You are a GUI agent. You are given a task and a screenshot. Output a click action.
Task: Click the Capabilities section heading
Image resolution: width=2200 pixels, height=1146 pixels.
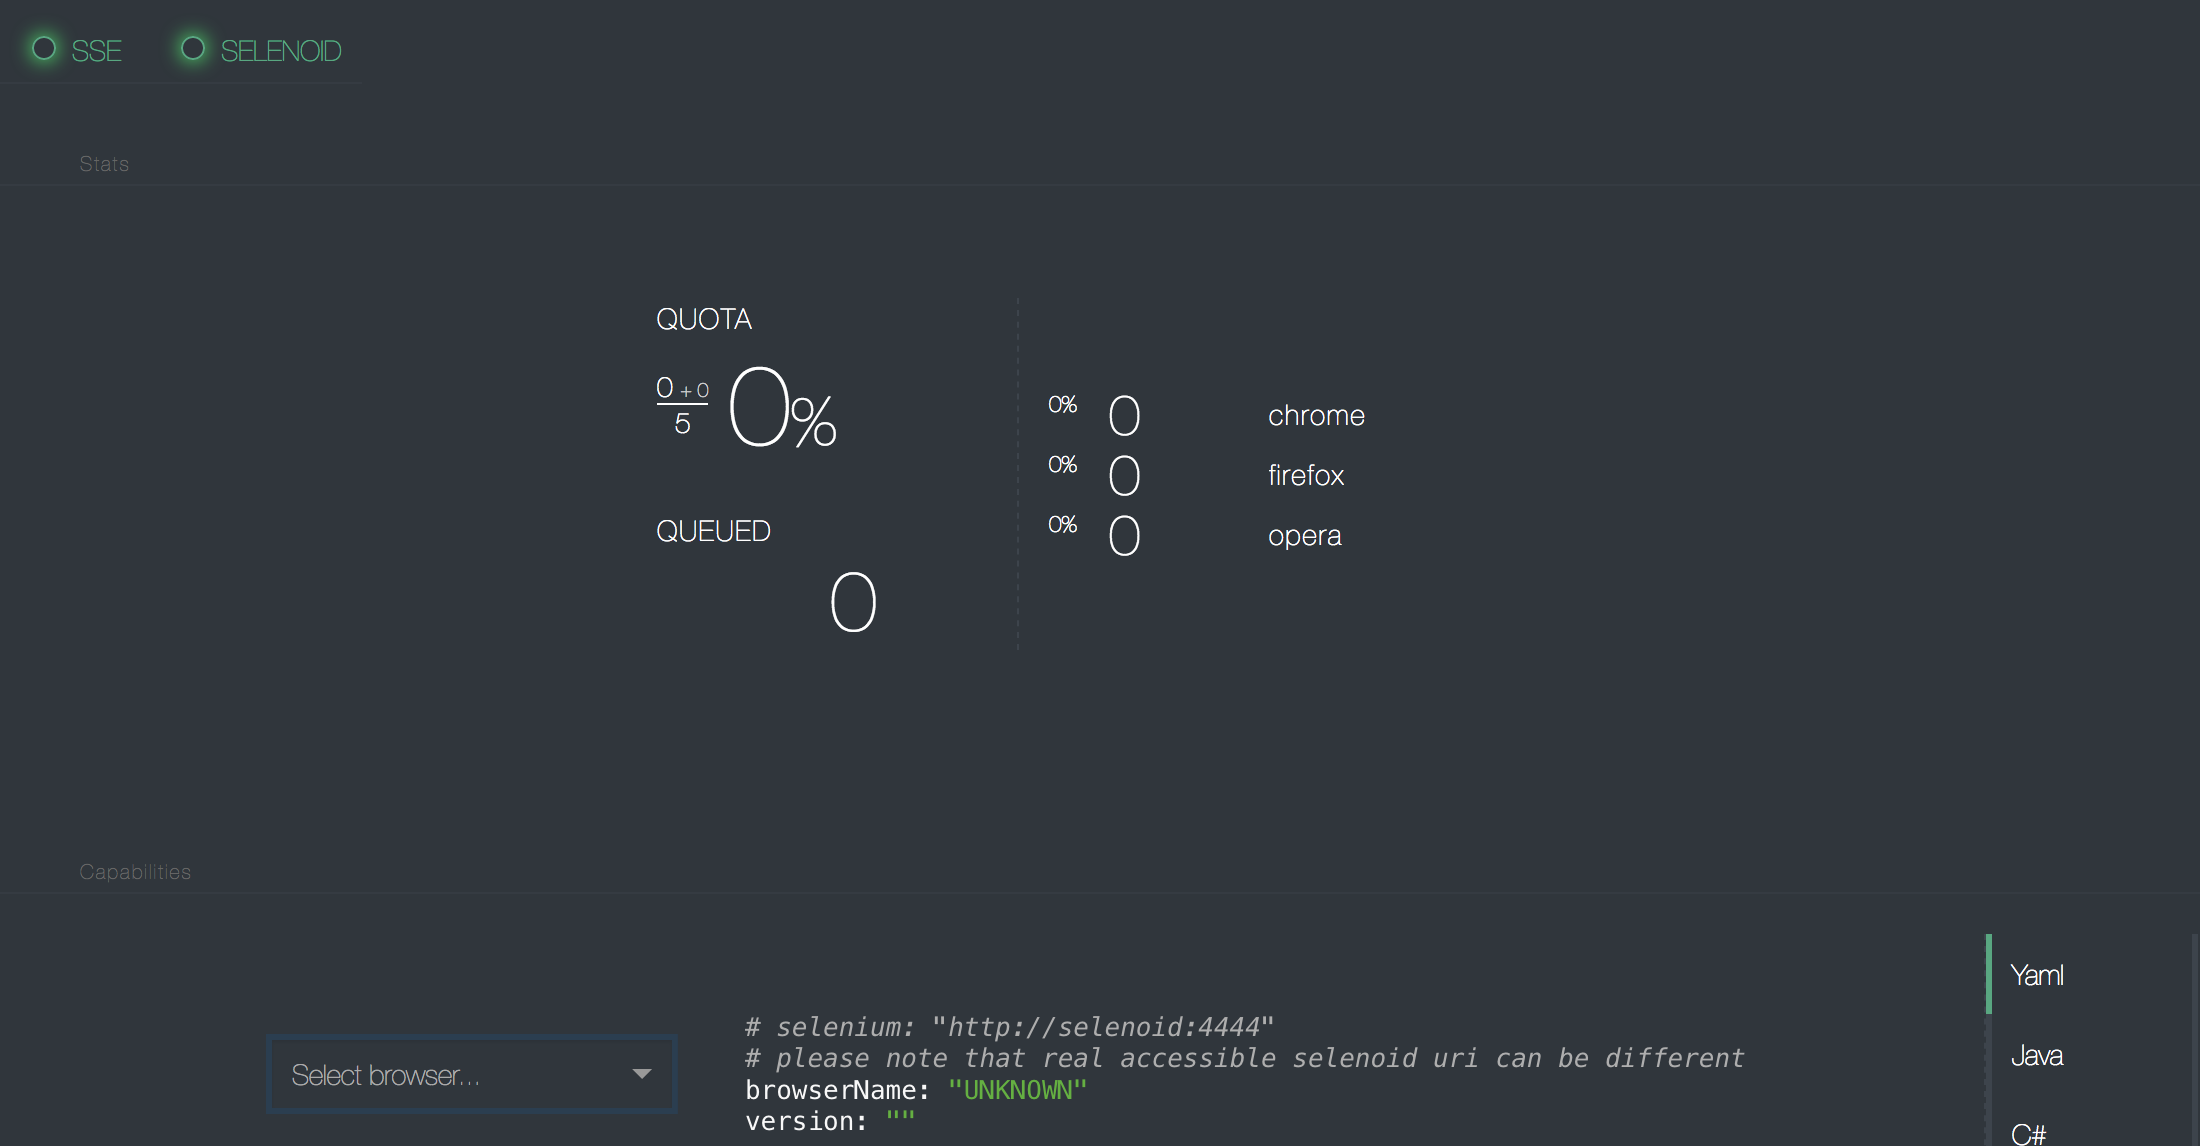pyautogui.click(x=135, y=872)
